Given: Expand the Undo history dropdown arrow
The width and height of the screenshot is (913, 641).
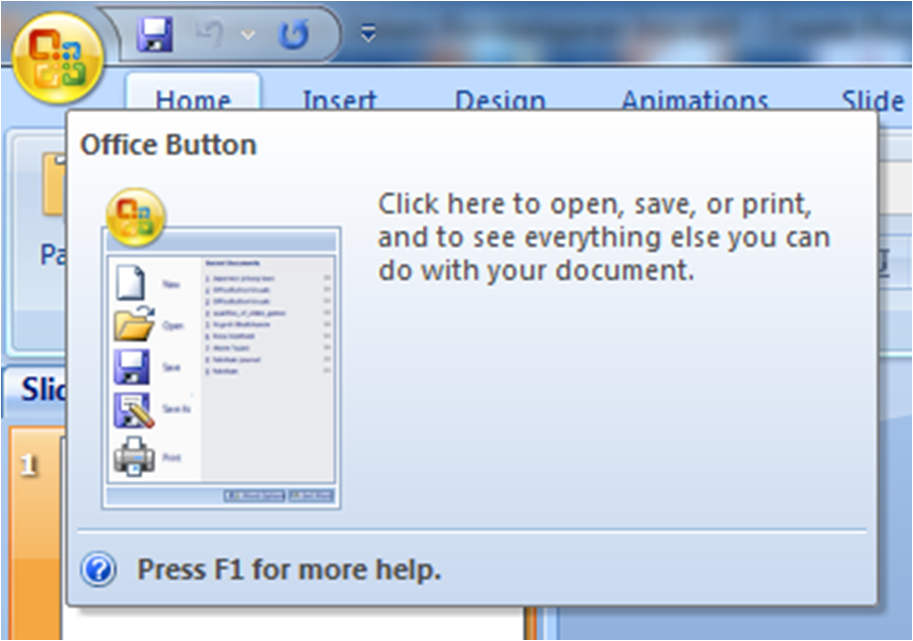Looking at the screenshot, I should tap(248, 36).
